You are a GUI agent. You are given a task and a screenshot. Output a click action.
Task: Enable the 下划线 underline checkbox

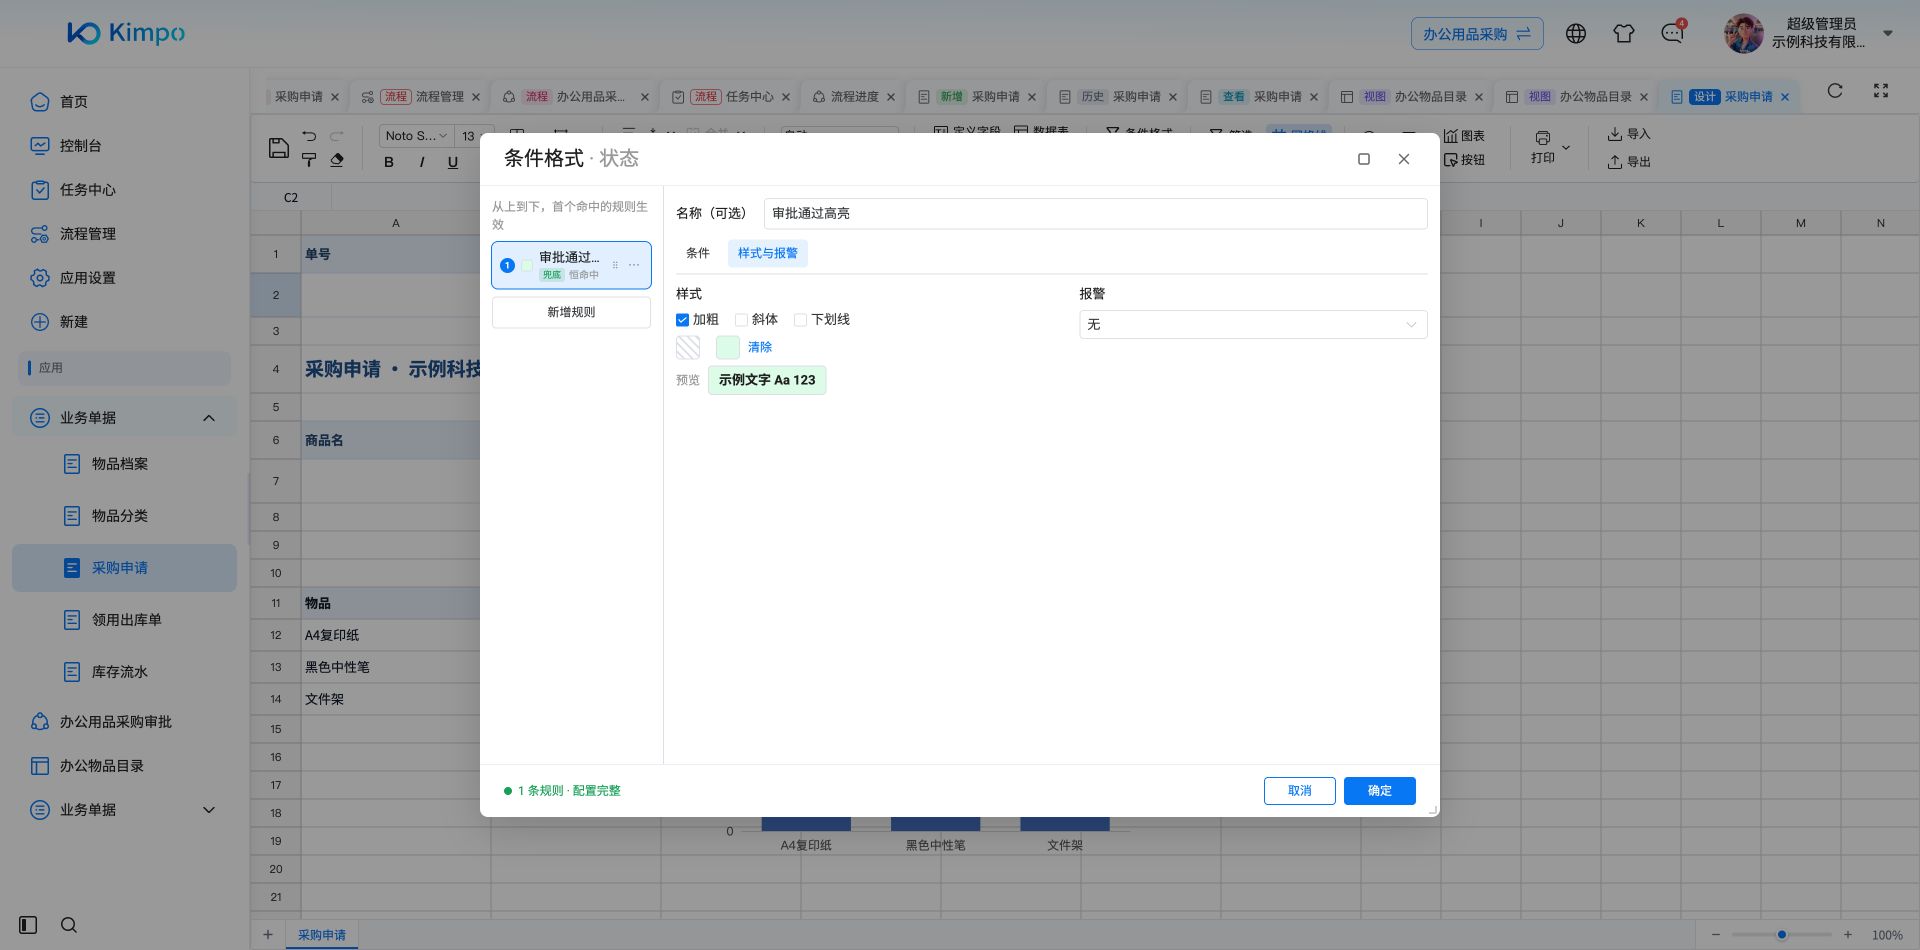(x=800, y=320)
